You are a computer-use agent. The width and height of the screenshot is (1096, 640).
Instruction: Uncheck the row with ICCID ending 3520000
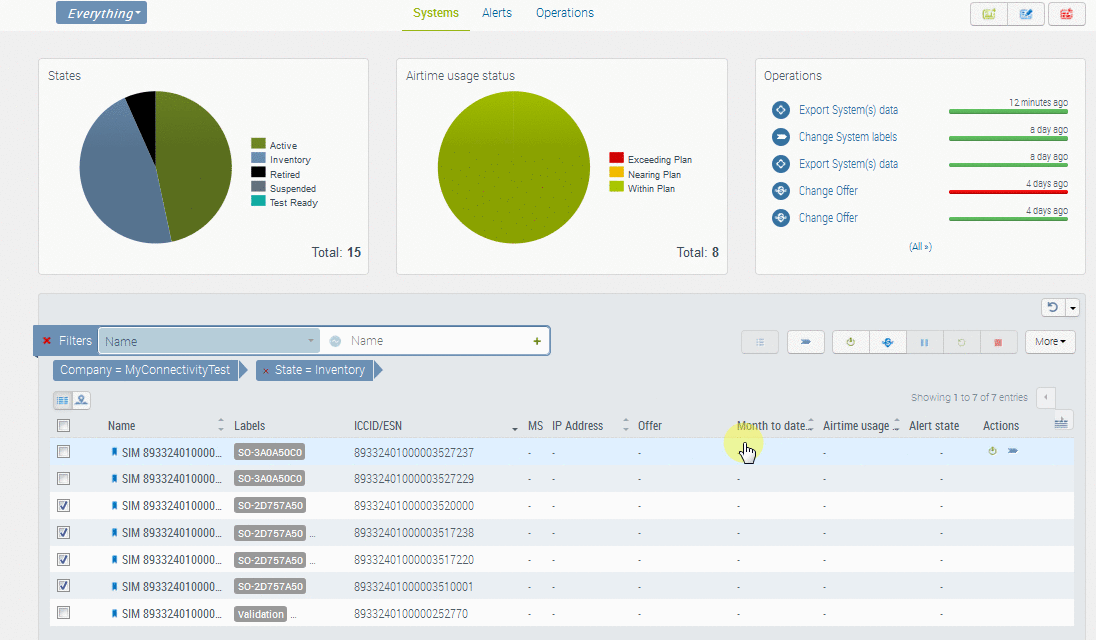[63, 506]
